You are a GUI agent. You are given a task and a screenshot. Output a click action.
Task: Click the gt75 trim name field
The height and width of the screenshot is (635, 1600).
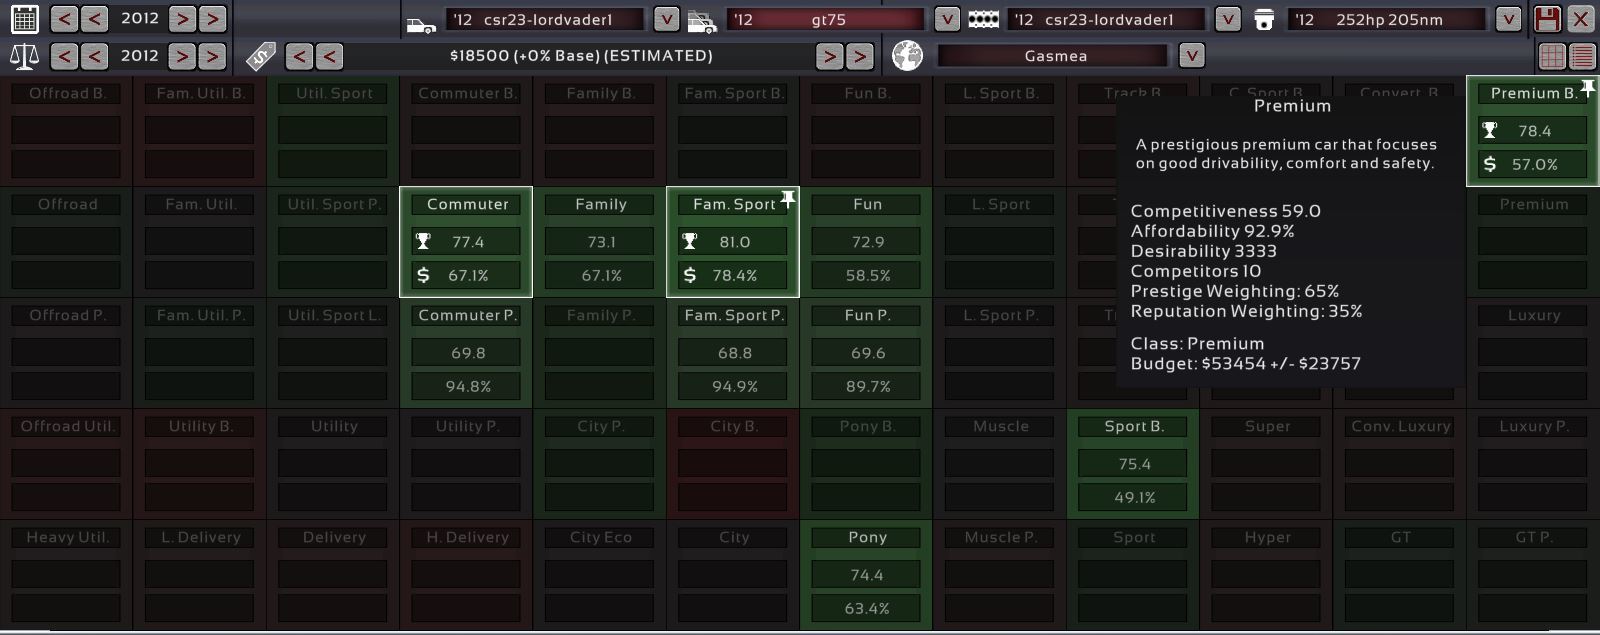[x=827, y=19]
